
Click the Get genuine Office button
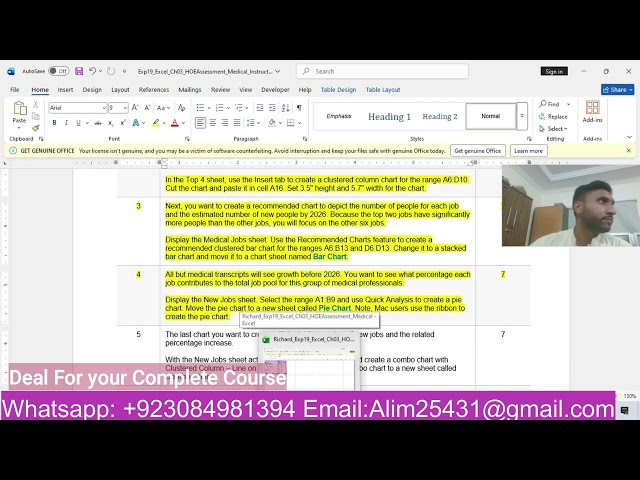(x=478, y=151)
